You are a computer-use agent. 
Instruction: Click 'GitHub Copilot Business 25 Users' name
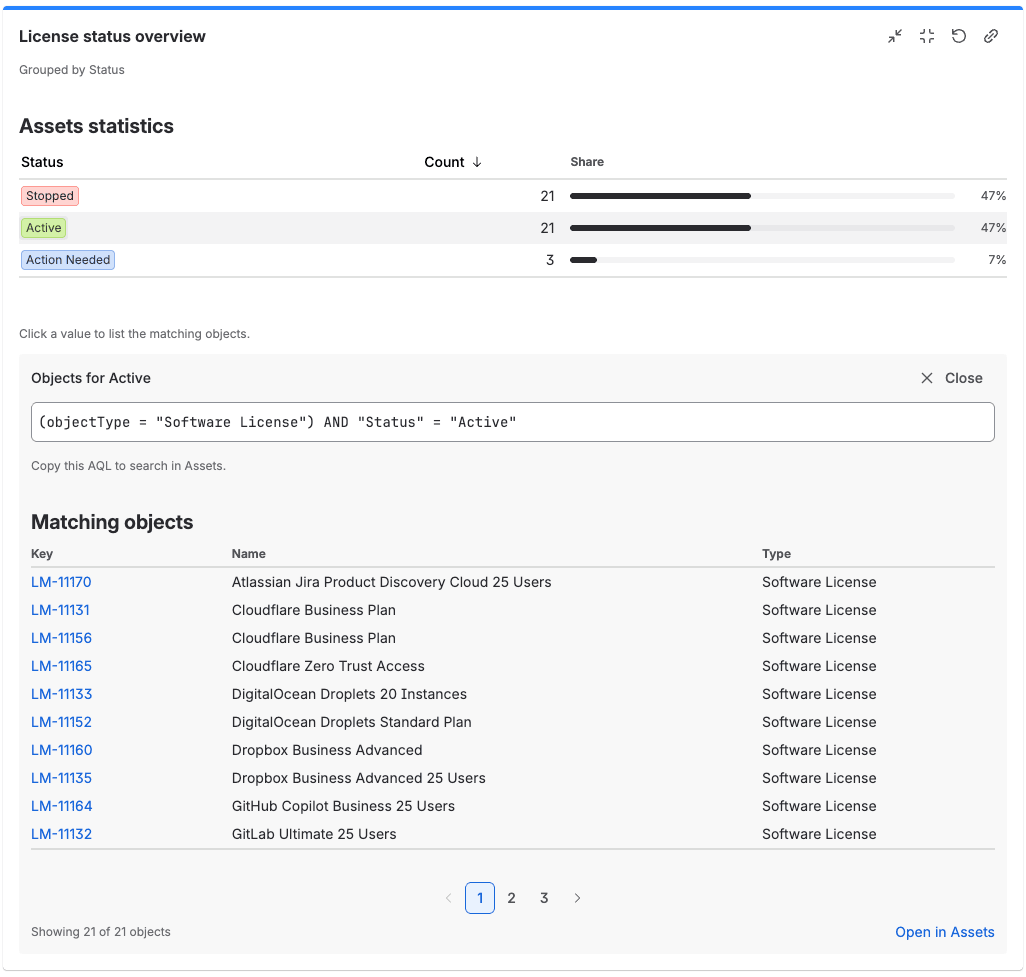(x=343, y=806)
